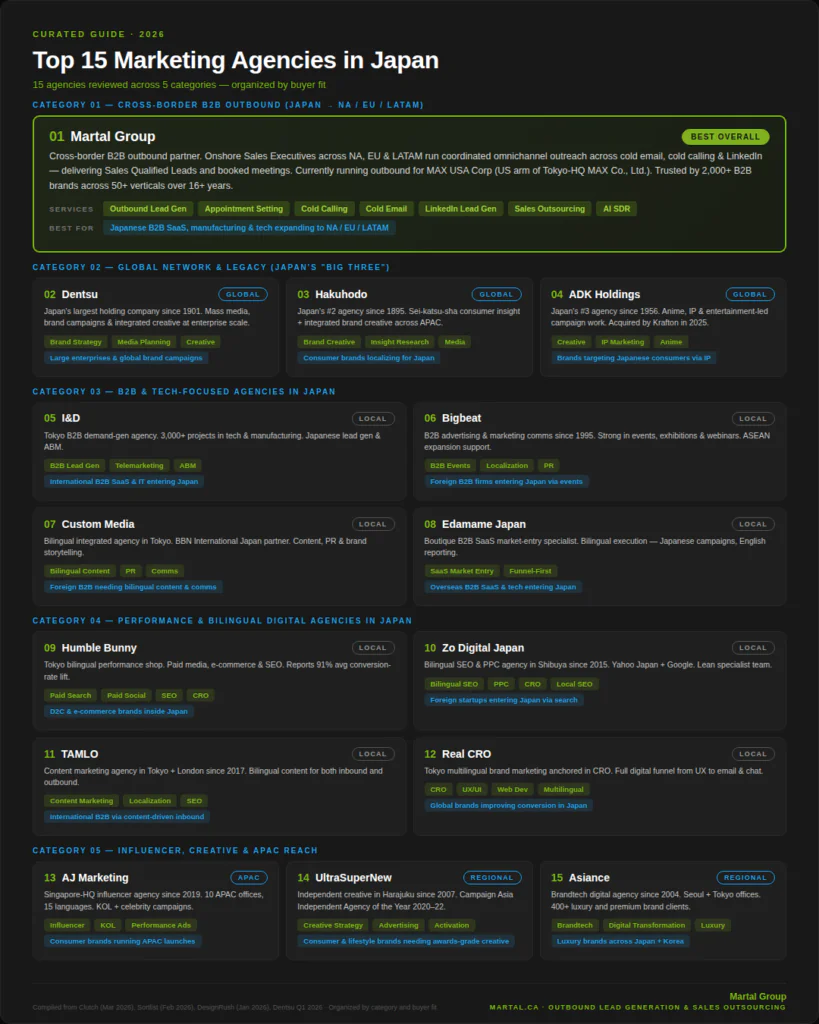The height and width of the screenshot is (1024, 819).
Task: Click the LOCAL badge on the I&D card
Action: (x=373, y=419)
